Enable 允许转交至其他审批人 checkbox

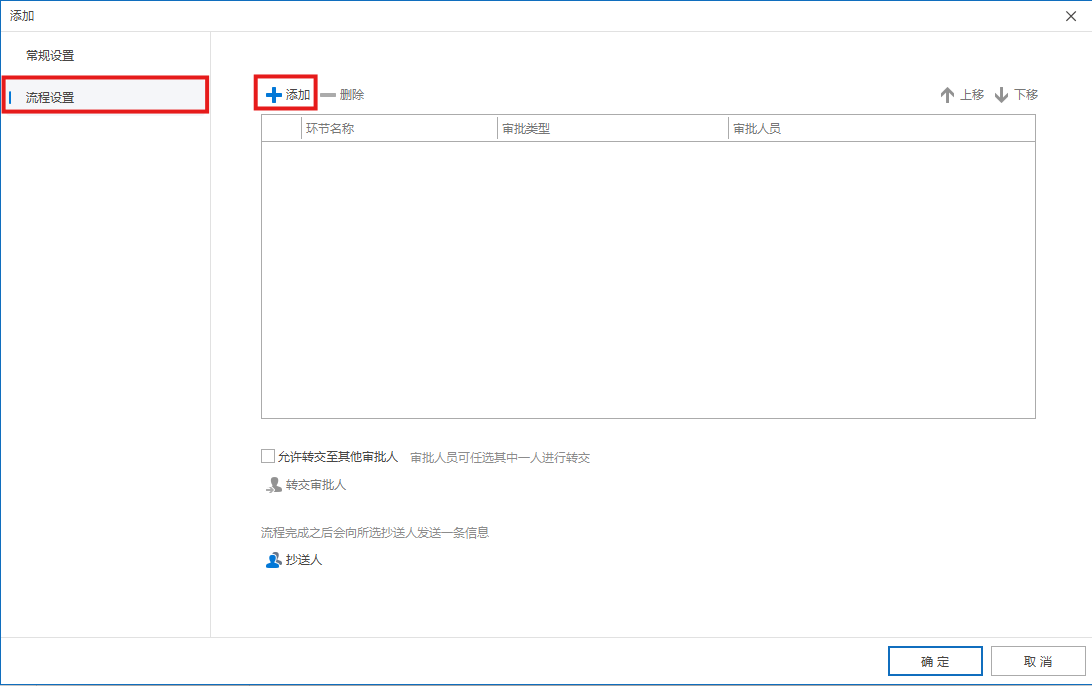click(267, 455)
